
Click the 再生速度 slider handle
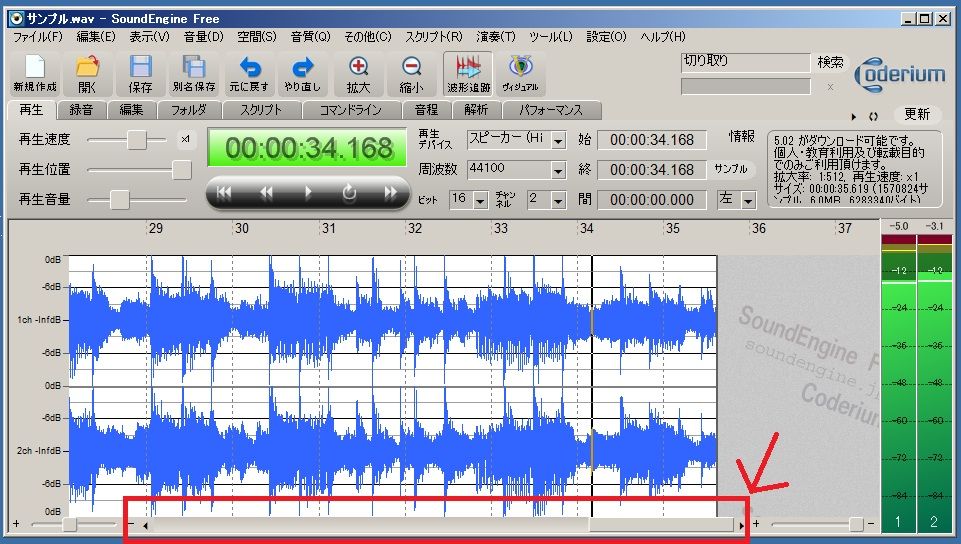[x=137, y=140]
